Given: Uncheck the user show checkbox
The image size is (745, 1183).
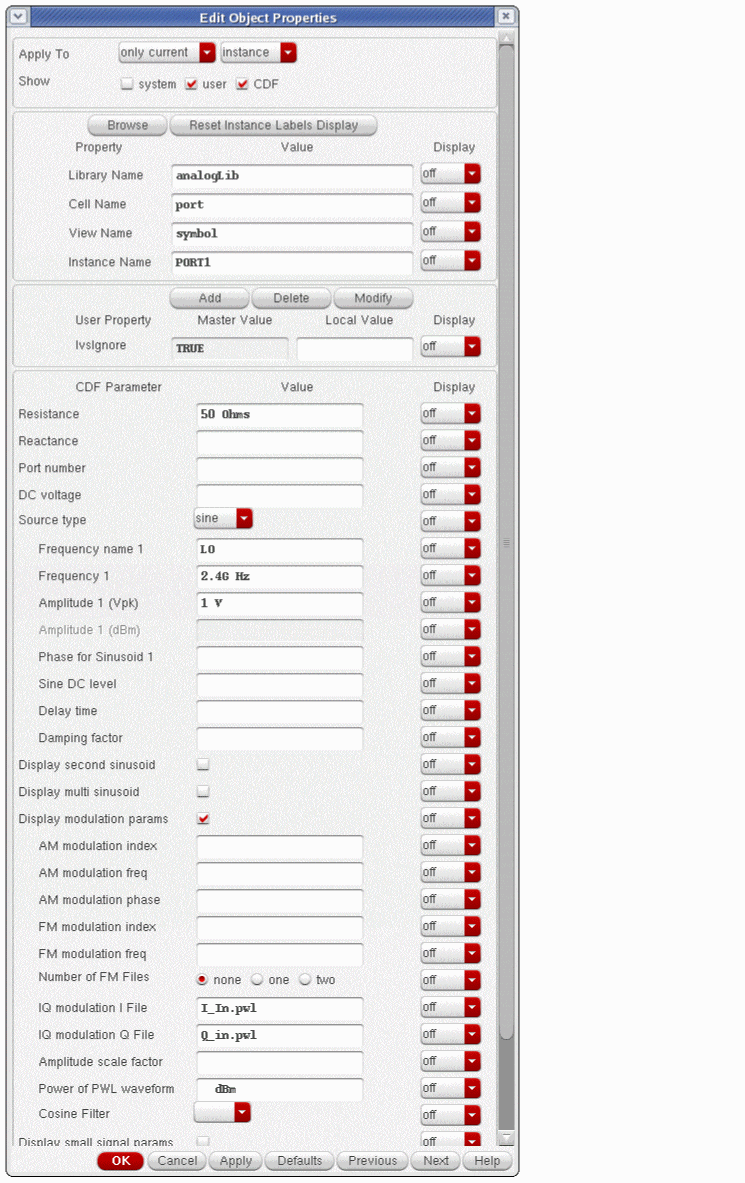Looking at the screenshot, I should click(191, 84).
